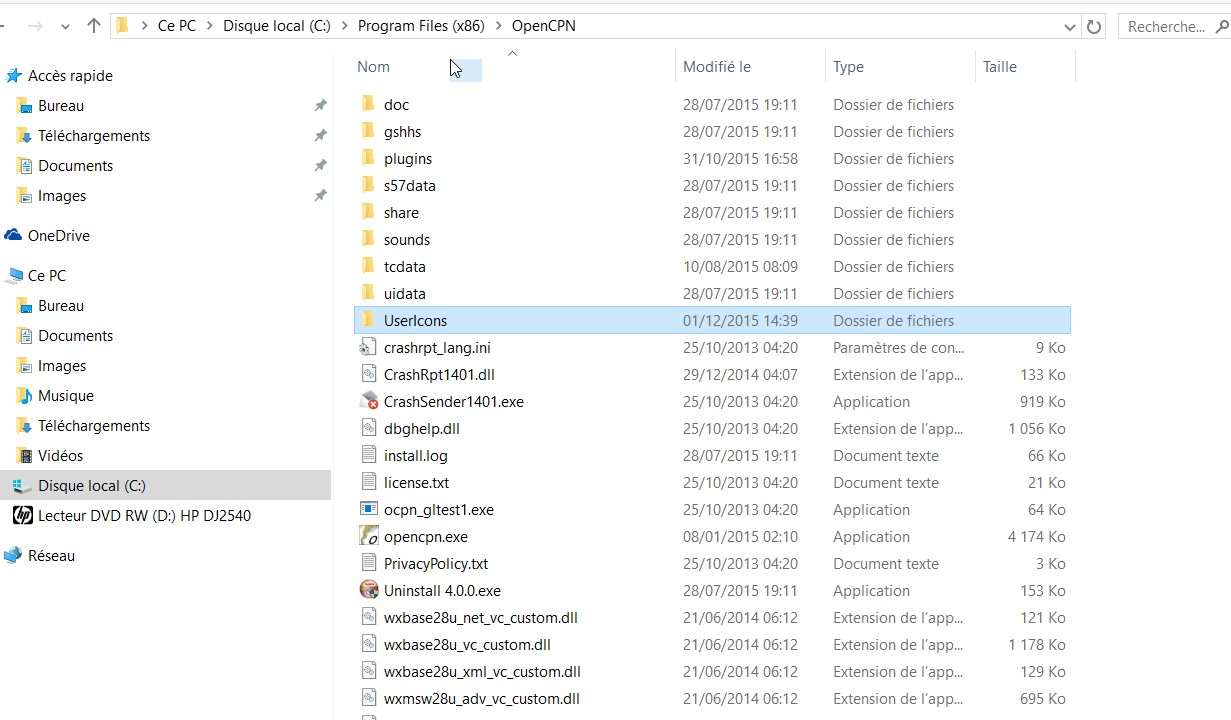Select the sounds folder icon
This screenshot has width=1231, height=720.
point(368,239)
